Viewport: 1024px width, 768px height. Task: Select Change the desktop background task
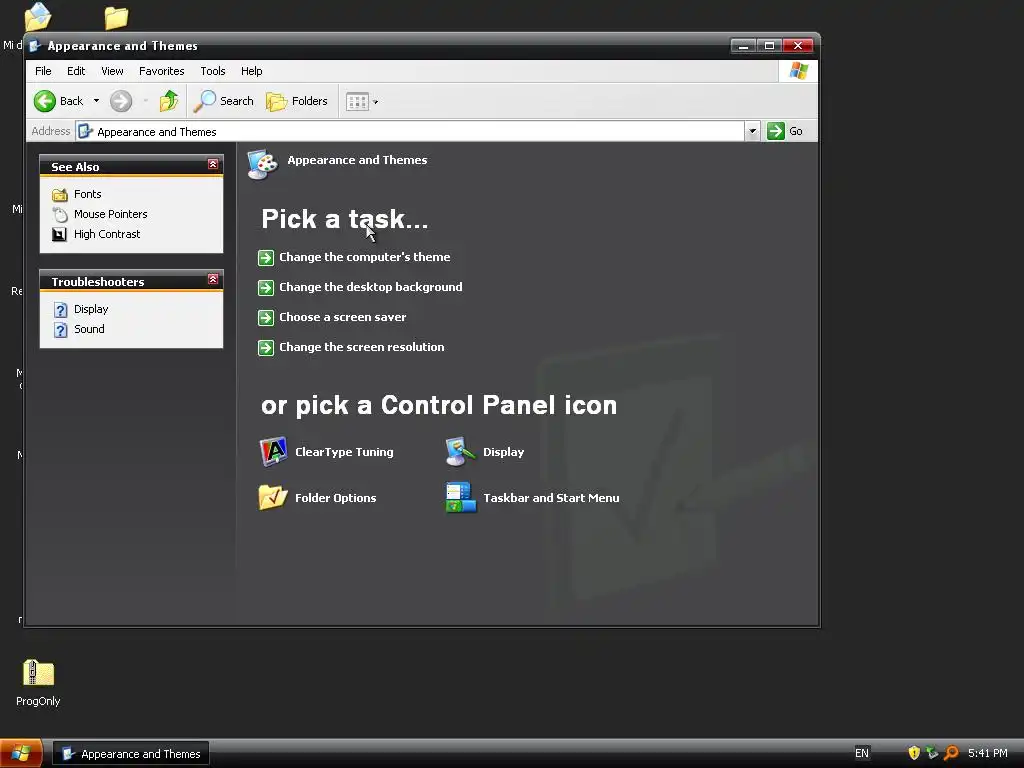370,287
